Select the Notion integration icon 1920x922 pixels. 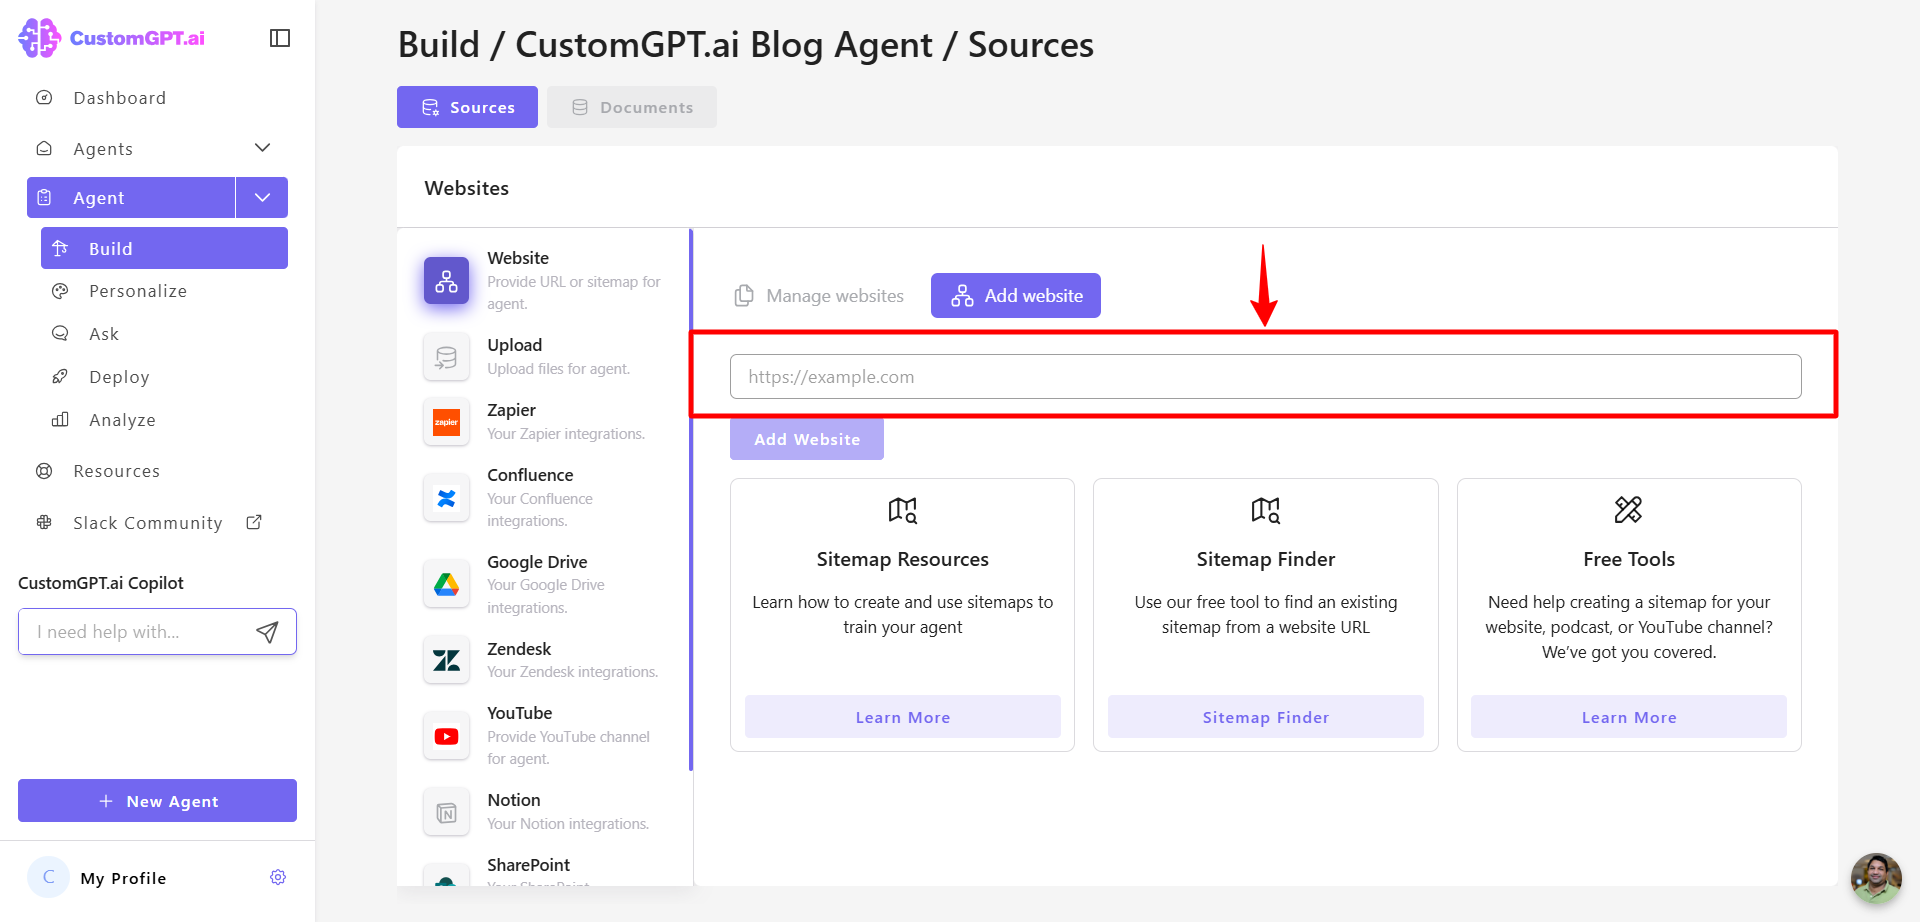coord(446,812)
